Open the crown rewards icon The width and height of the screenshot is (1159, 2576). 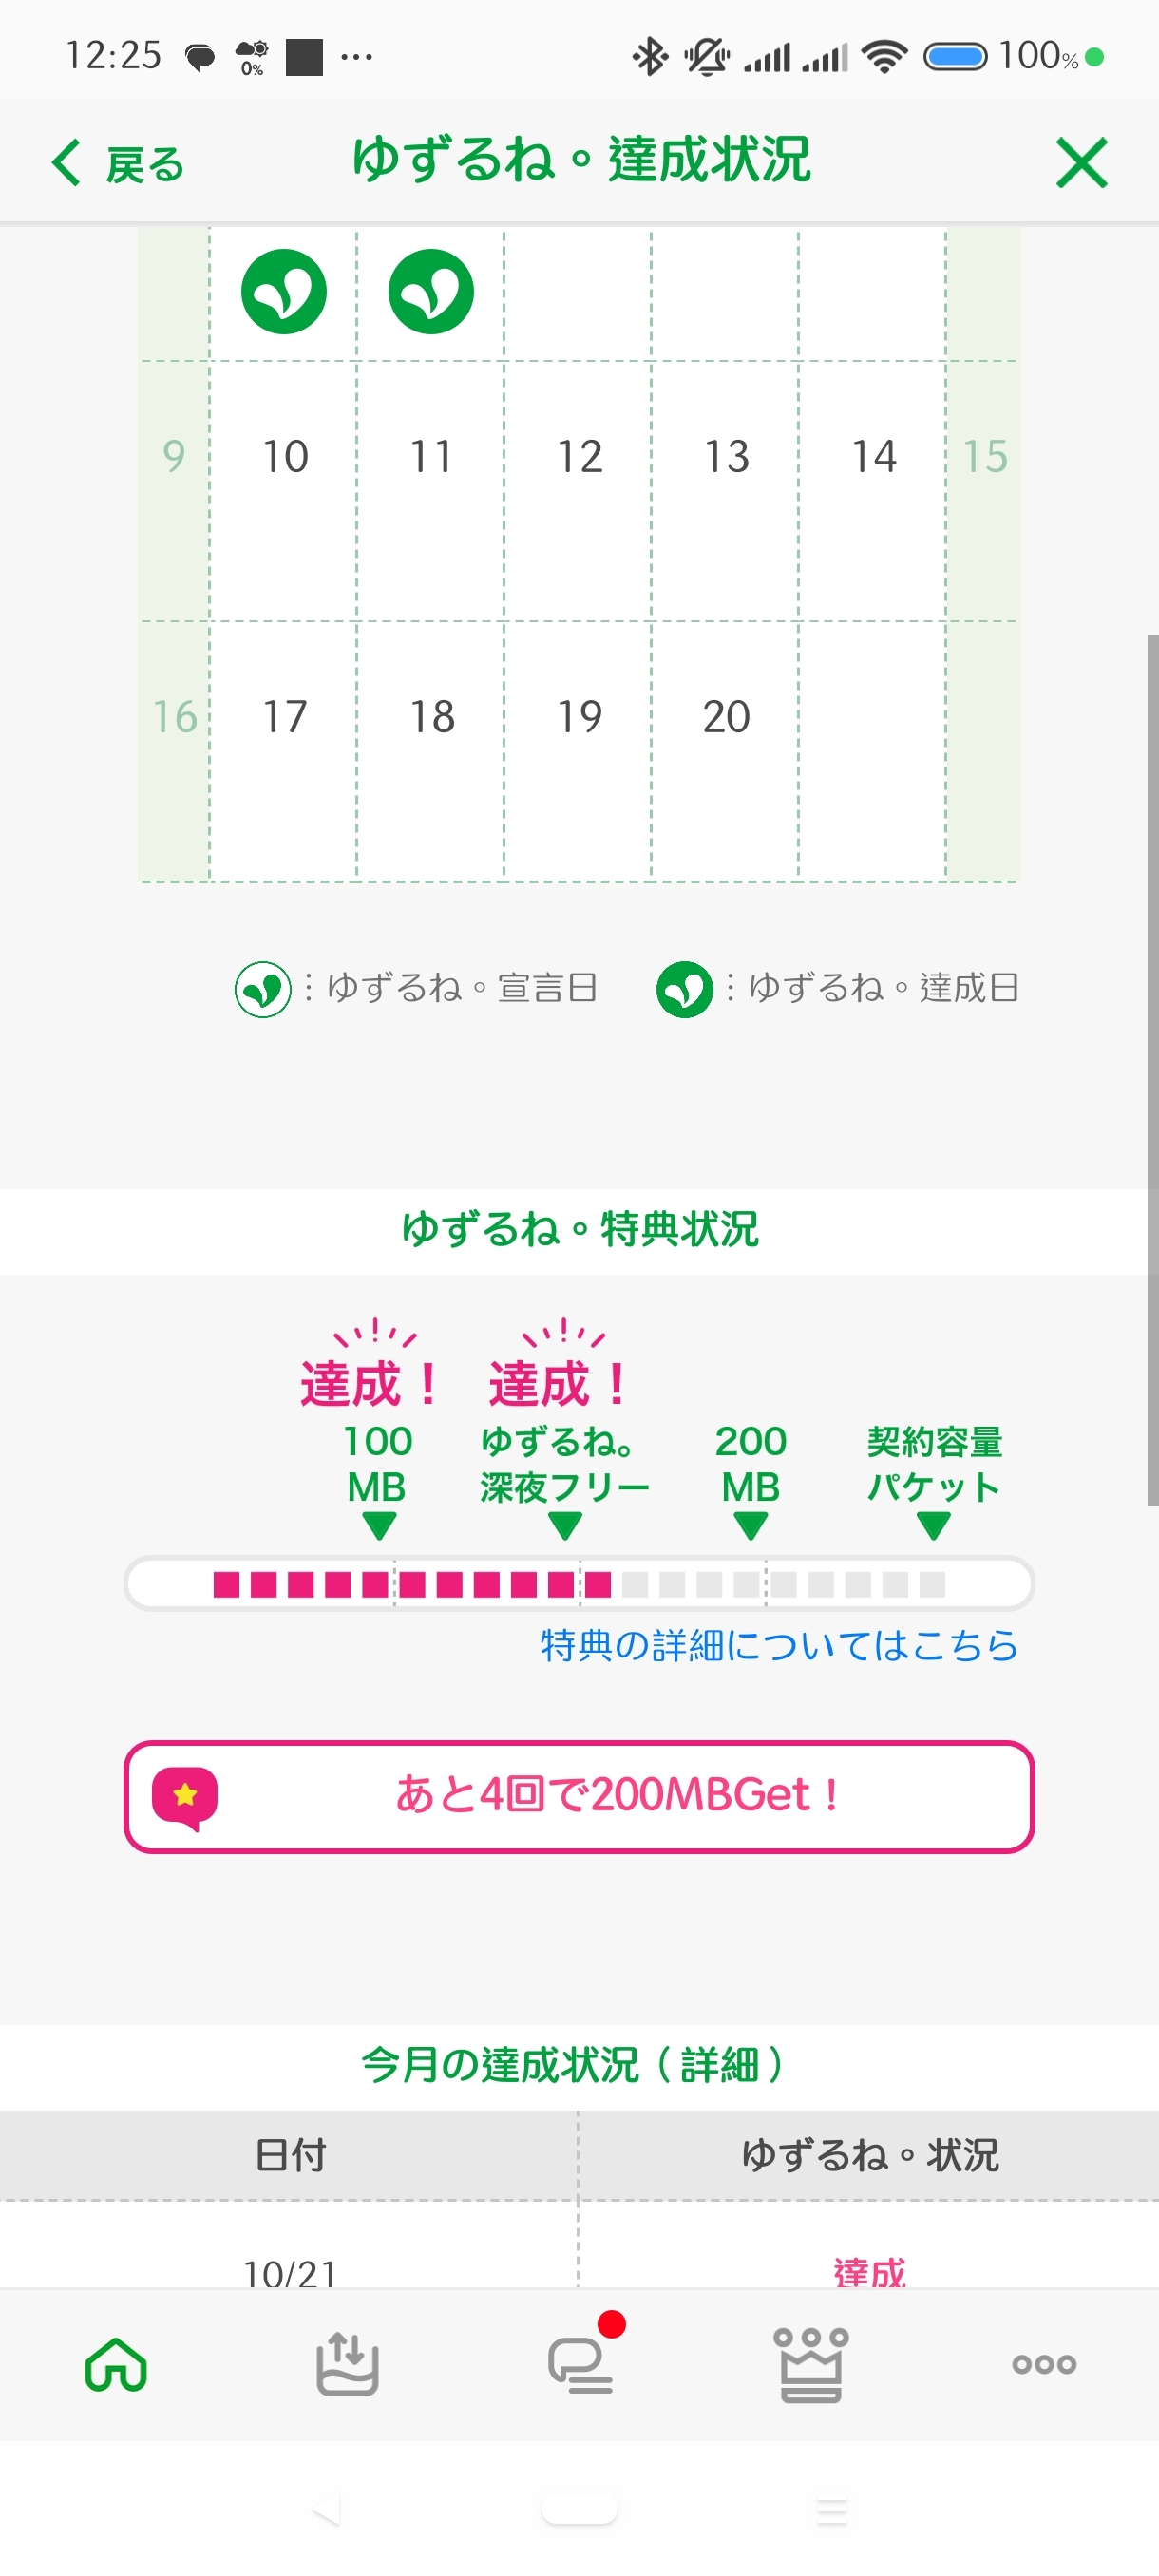click(x=811, y=2364)
